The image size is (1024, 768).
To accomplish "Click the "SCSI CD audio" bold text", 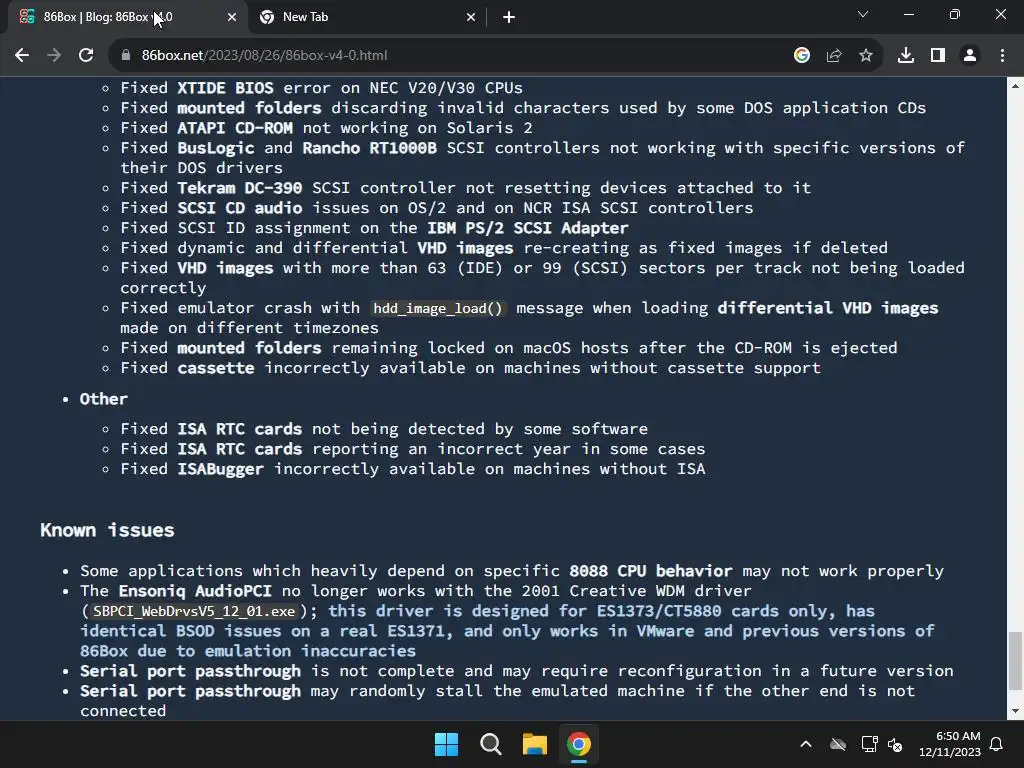I will pos(240,208).
